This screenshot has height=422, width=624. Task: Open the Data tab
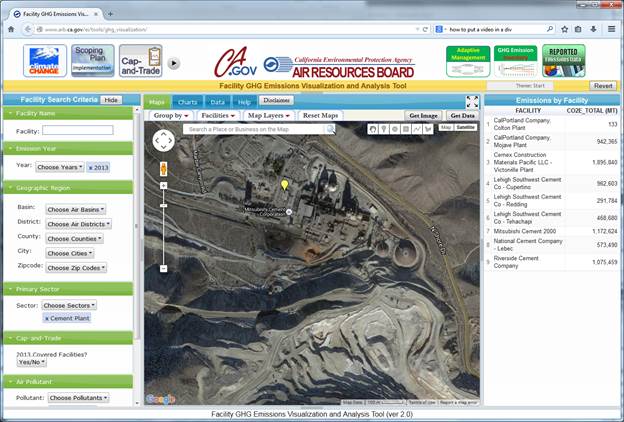point(216,102)
